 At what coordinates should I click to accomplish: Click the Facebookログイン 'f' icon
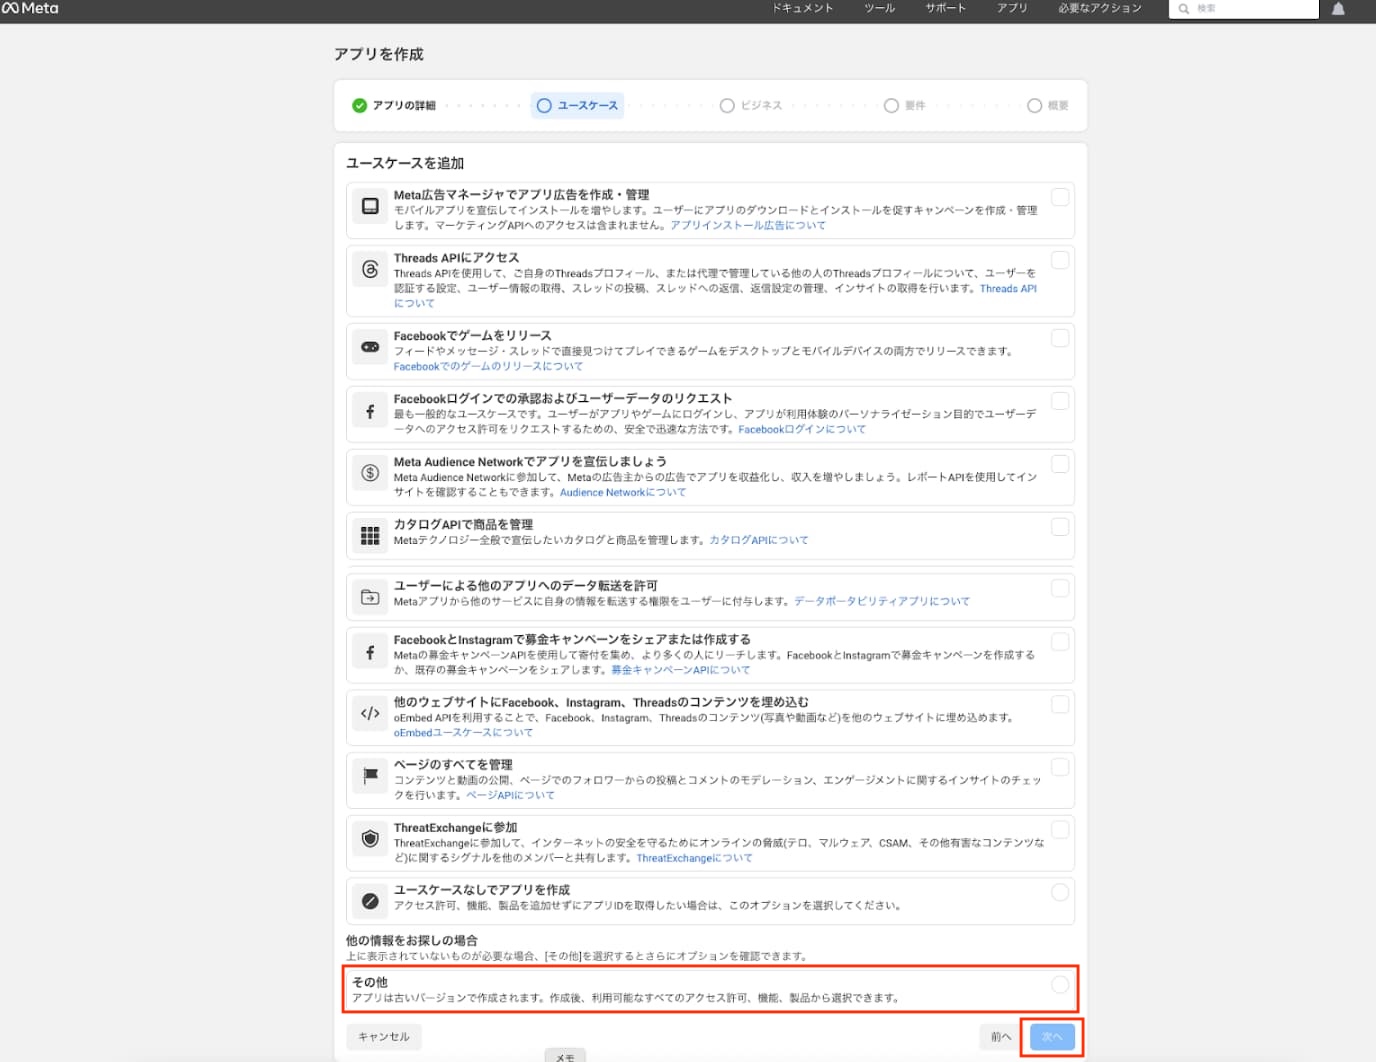click(370, 411)
